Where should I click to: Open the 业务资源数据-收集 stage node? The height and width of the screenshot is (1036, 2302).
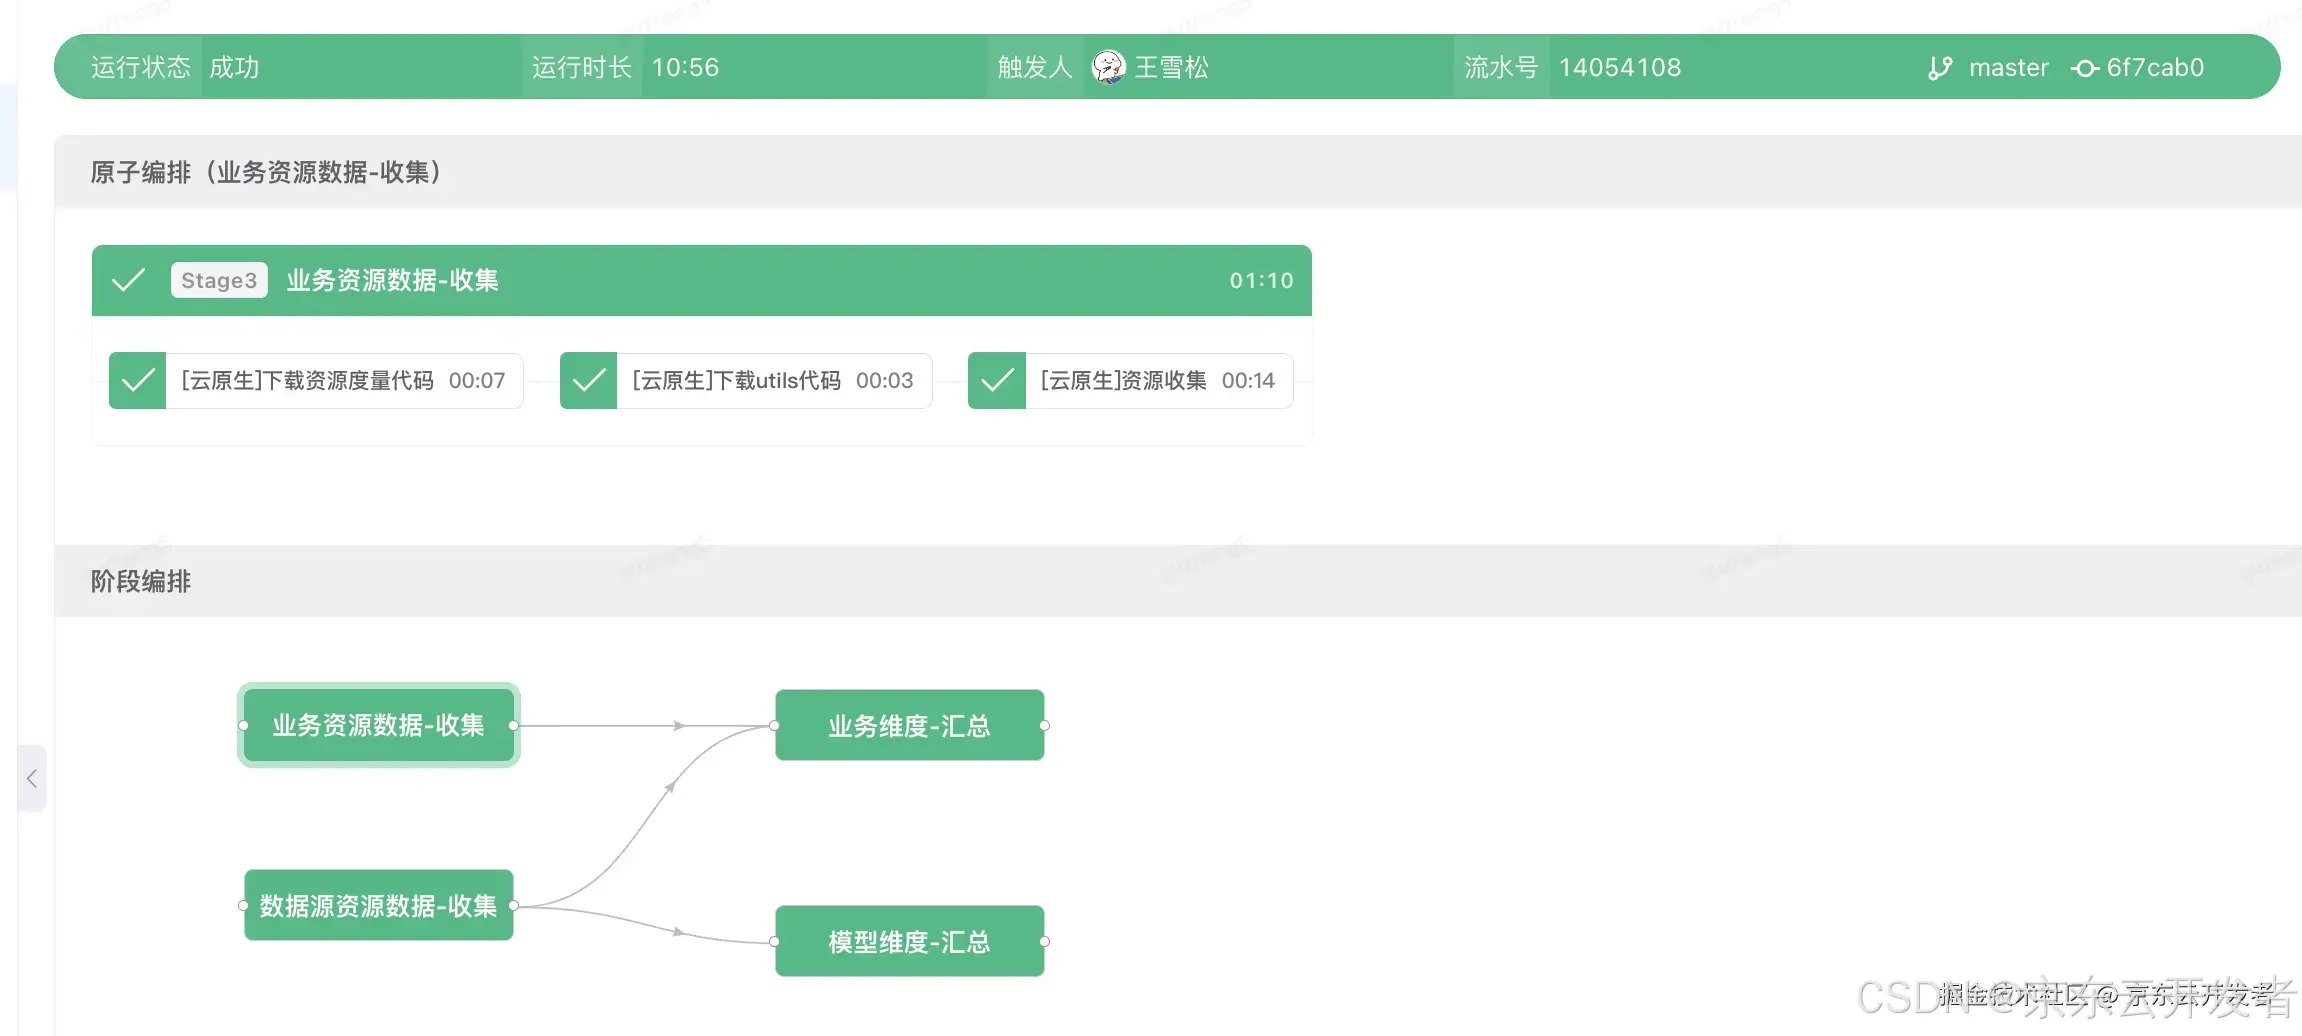coord(378,725)
